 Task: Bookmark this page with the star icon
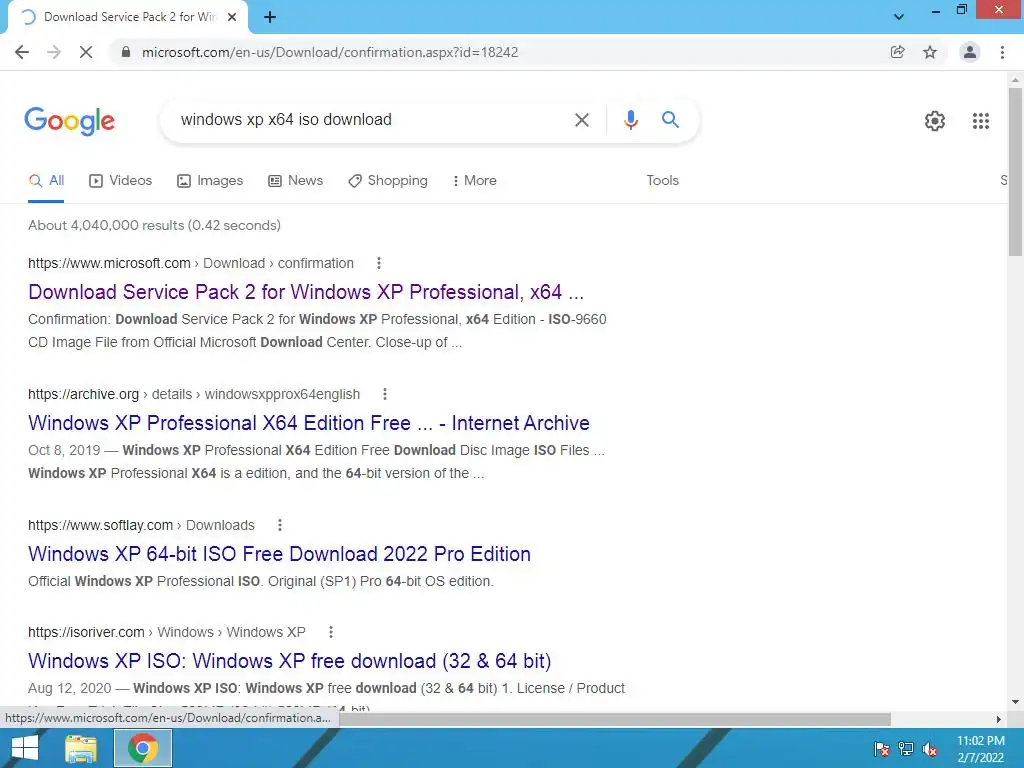[x=930, y=52]
